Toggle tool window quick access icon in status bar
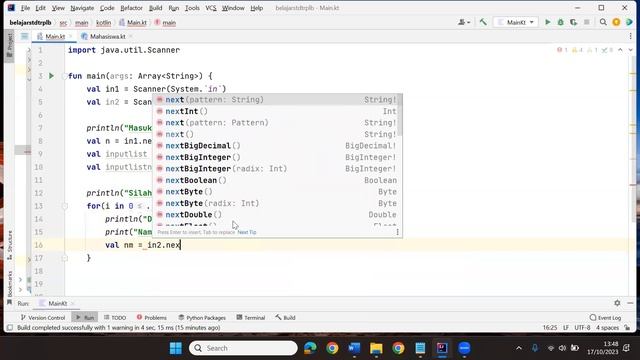640x360 pixels. tap(10, 327)
